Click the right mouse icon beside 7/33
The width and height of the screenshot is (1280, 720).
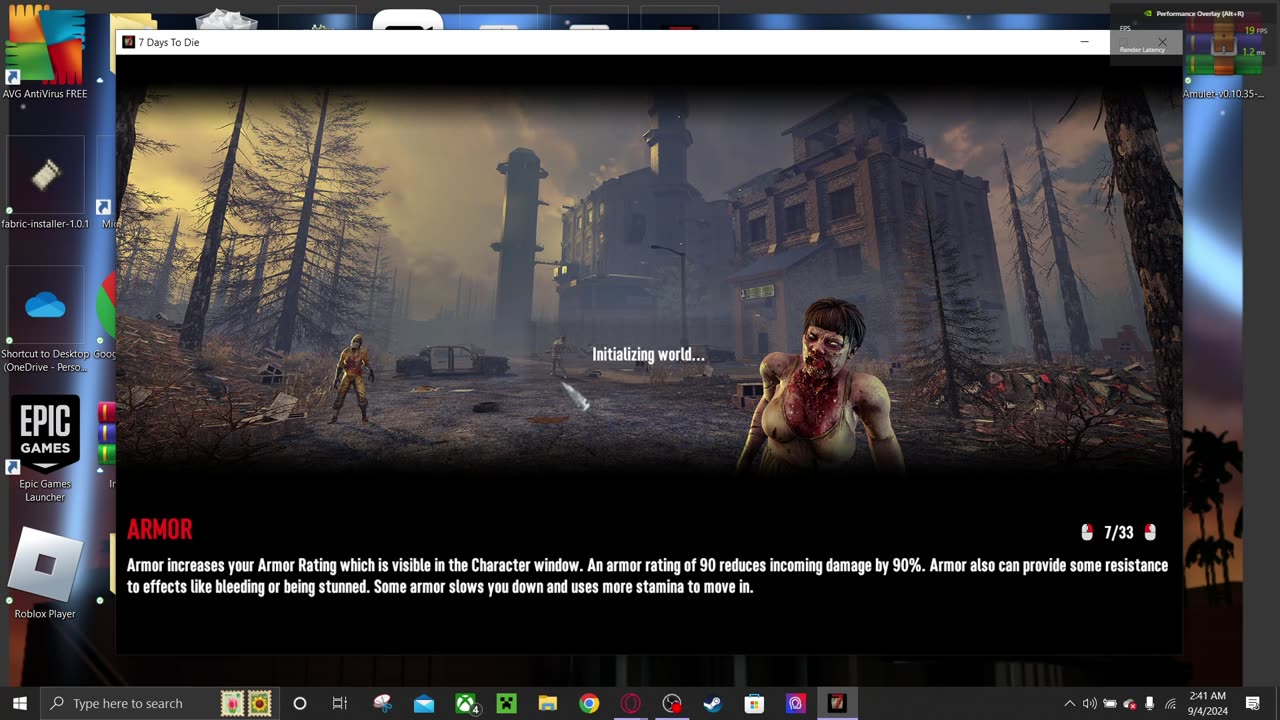coord(1150,532)
